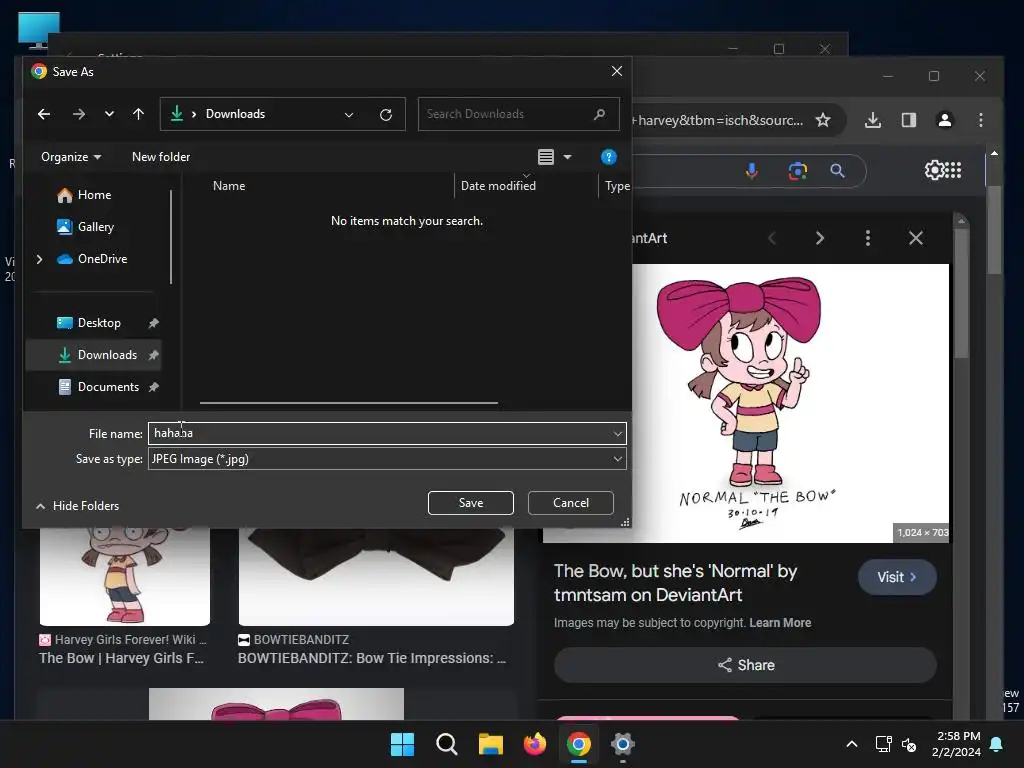Open the Chrome profile icon

944,120
